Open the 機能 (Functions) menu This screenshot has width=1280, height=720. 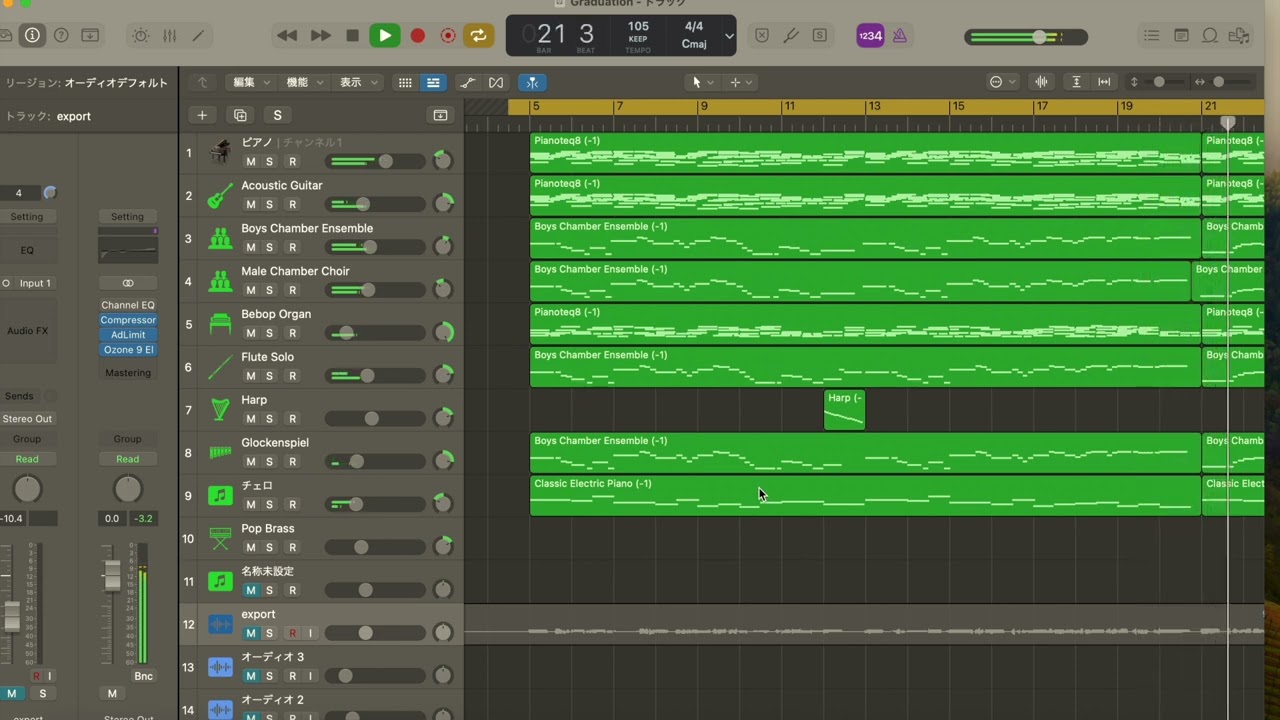303,82
